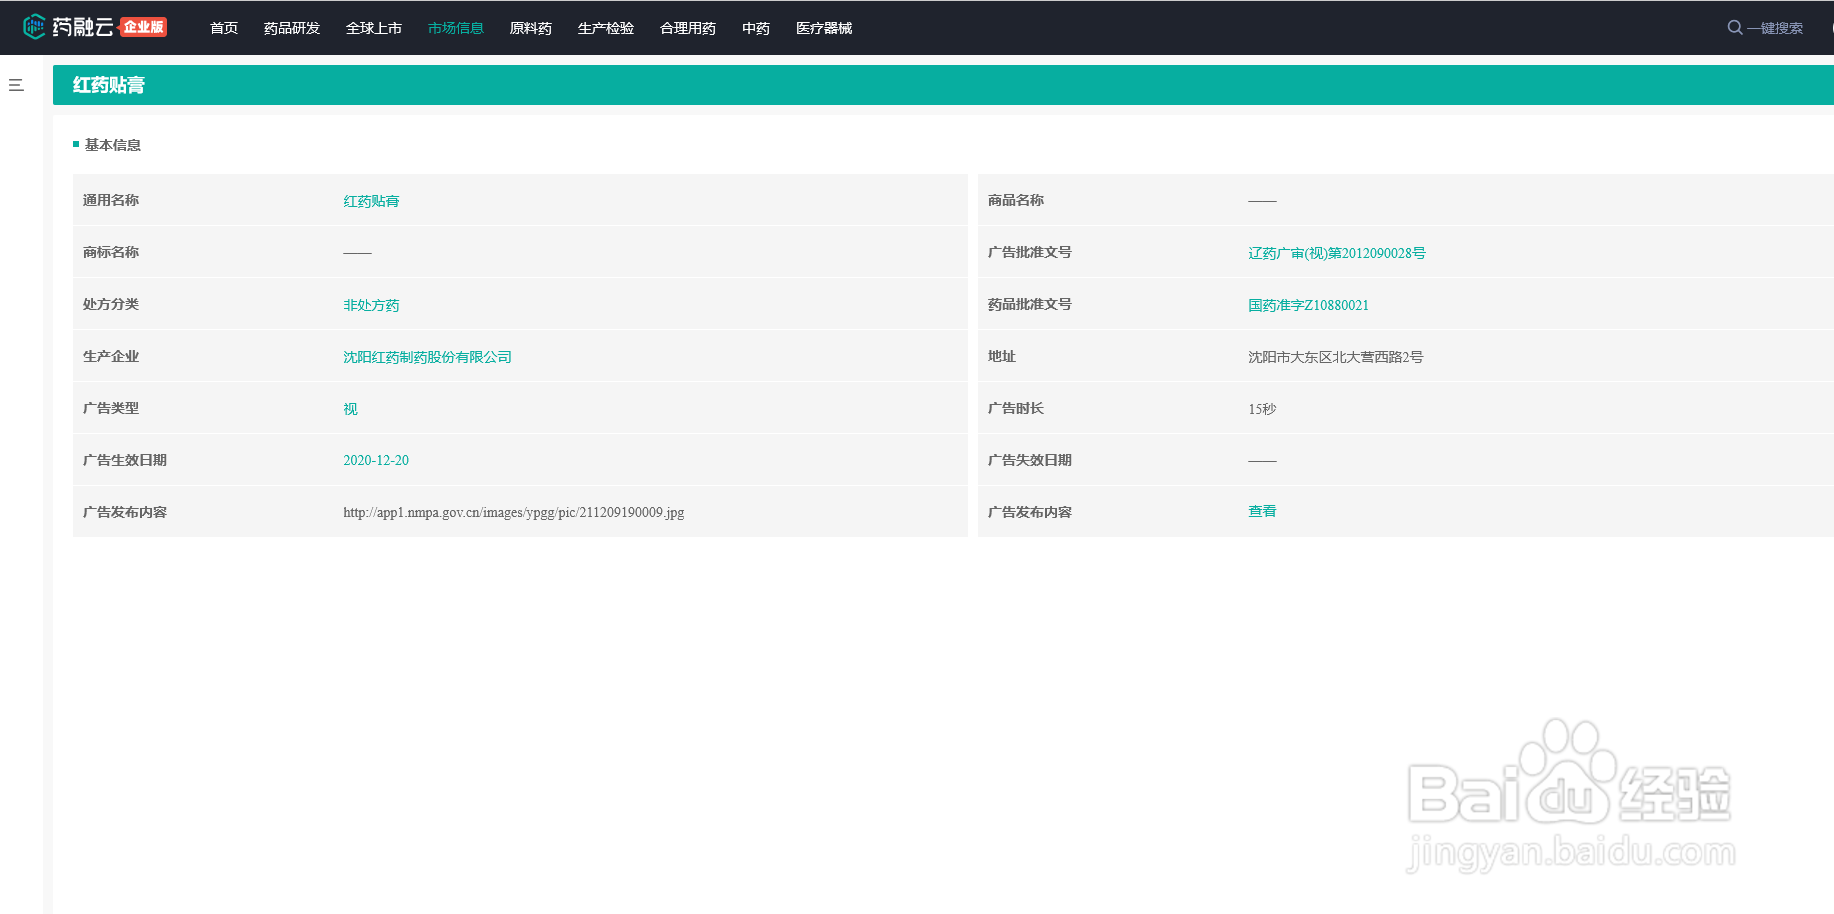
Task: Click the 红药贴膏 page title header
Action: click(x=109, y=85)
